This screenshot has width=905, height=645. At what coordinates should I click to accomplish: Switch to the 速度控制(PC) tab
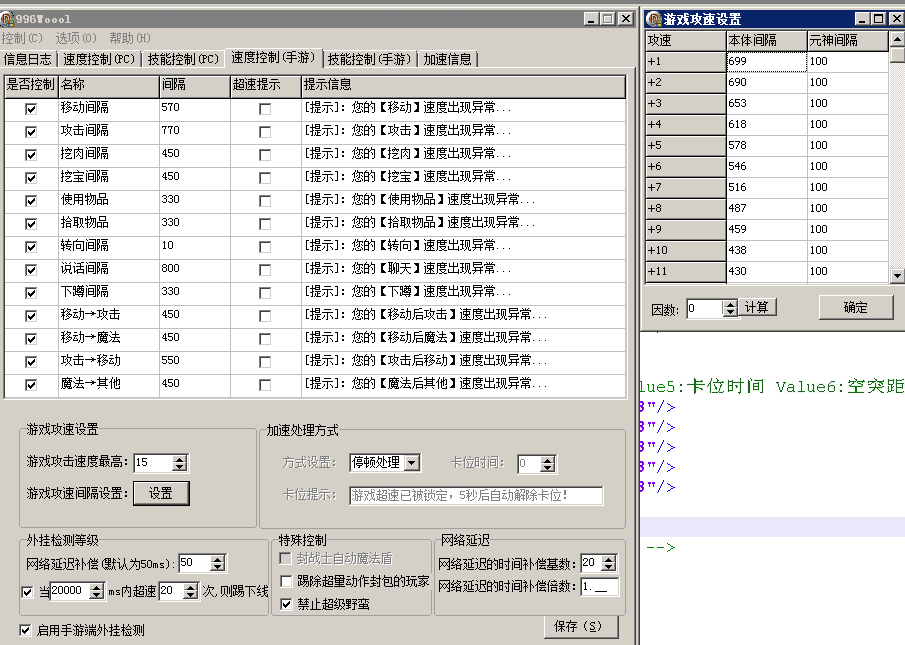click(x=99, y=59)
